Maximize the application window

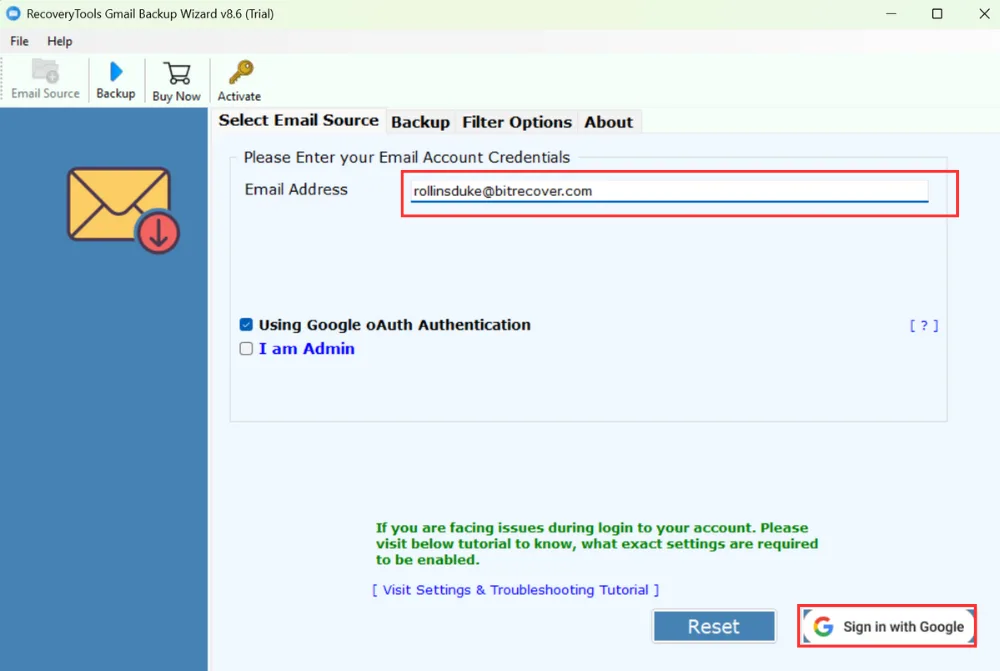coord(937,13)
